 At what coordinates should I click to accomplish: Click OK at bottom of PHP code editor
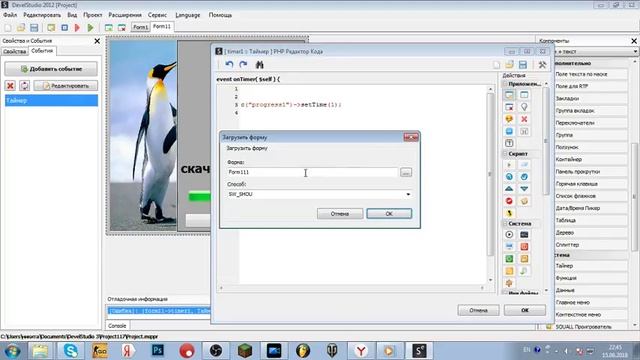525,310
